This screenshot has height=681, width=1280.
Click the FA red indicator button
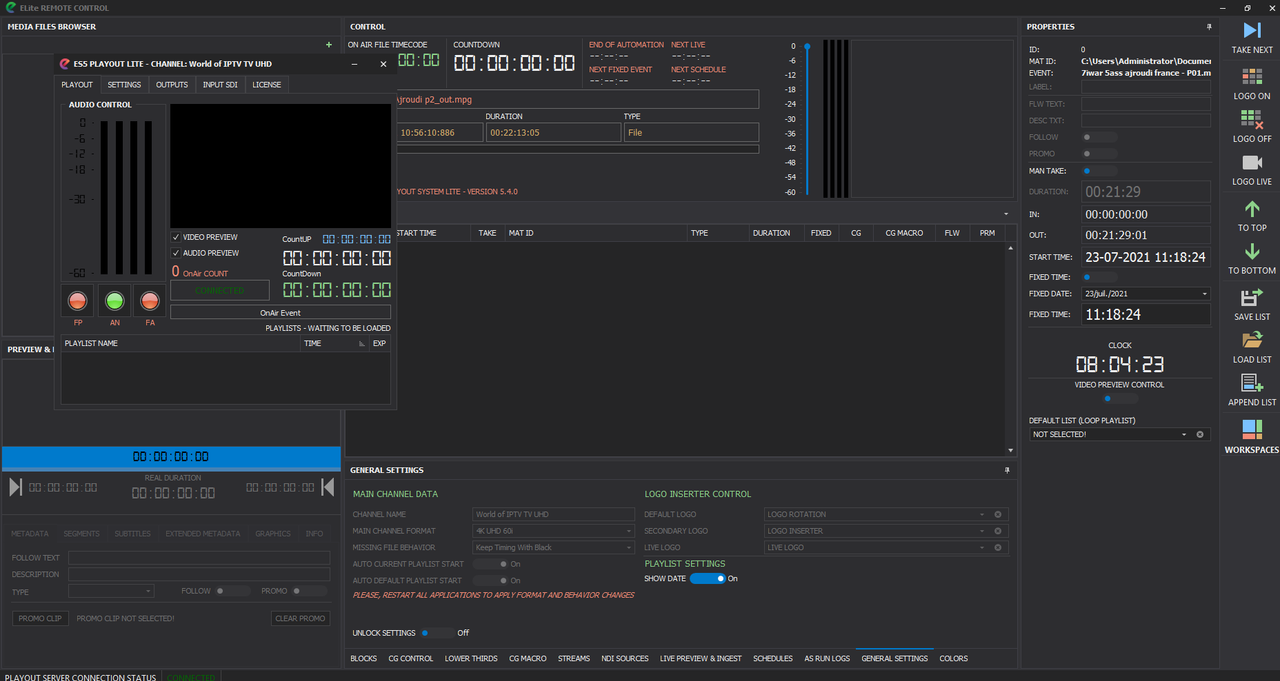point(150,300)
